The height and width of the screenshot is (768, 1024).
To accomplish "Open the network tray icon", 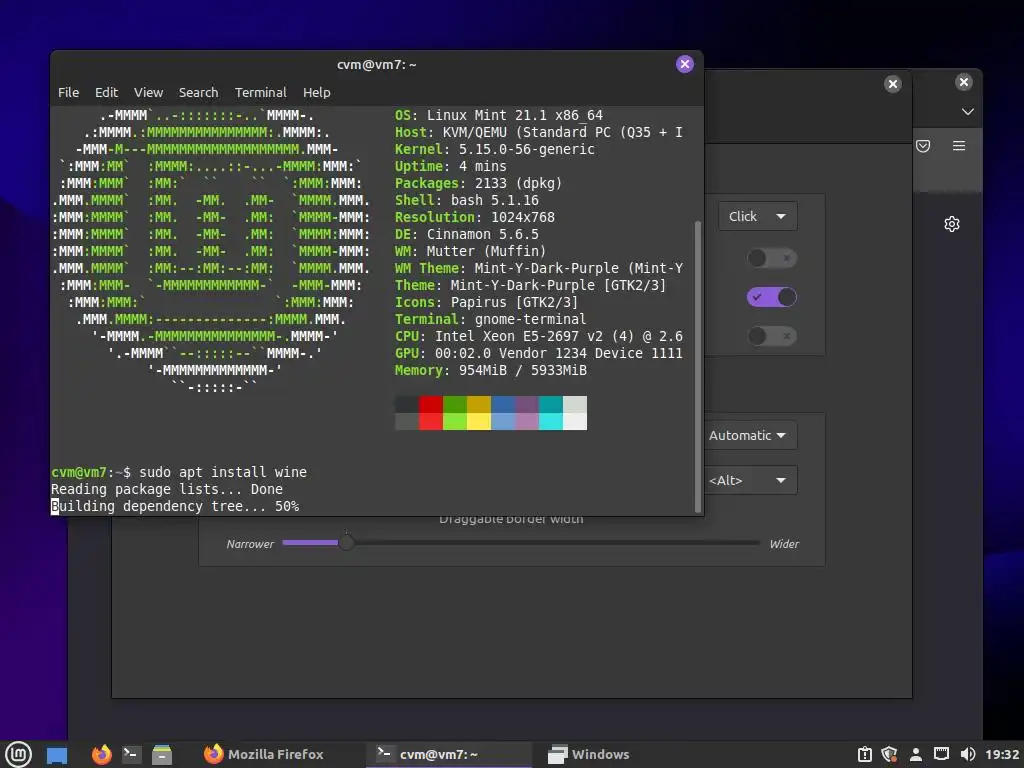I will 941,754.
